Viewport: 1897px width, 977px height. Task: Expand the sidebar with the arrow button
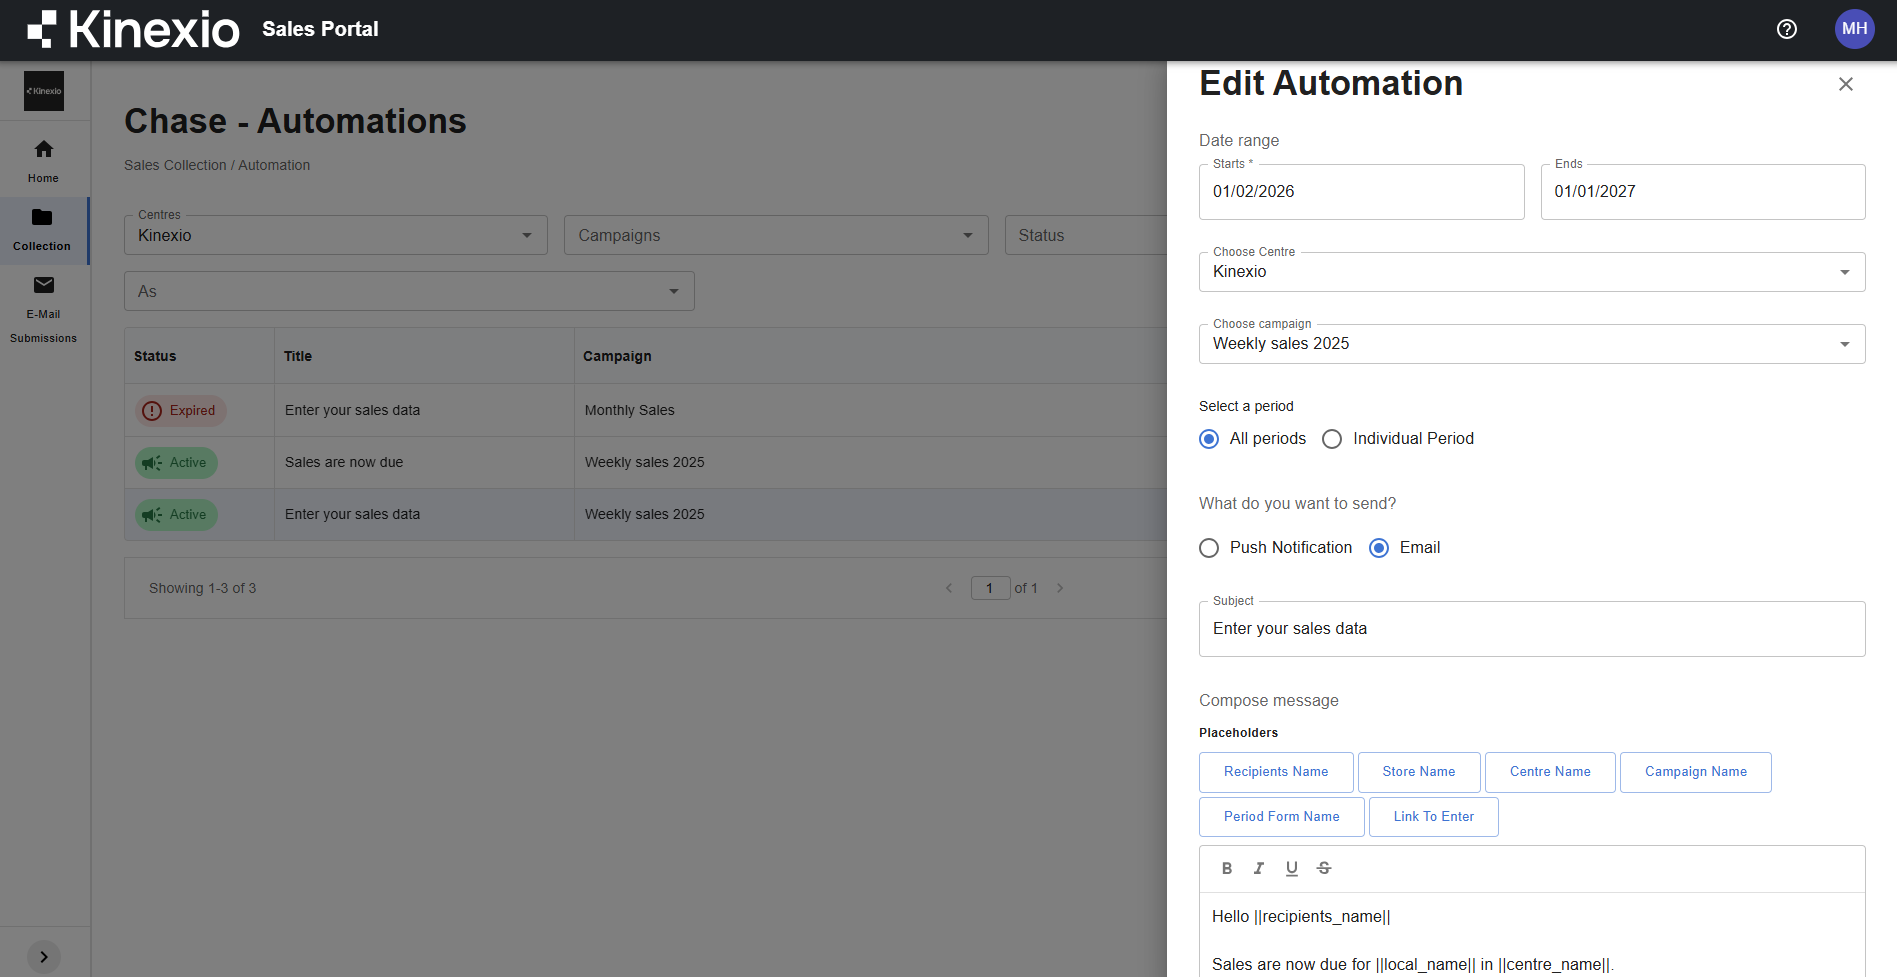[43, 956]
